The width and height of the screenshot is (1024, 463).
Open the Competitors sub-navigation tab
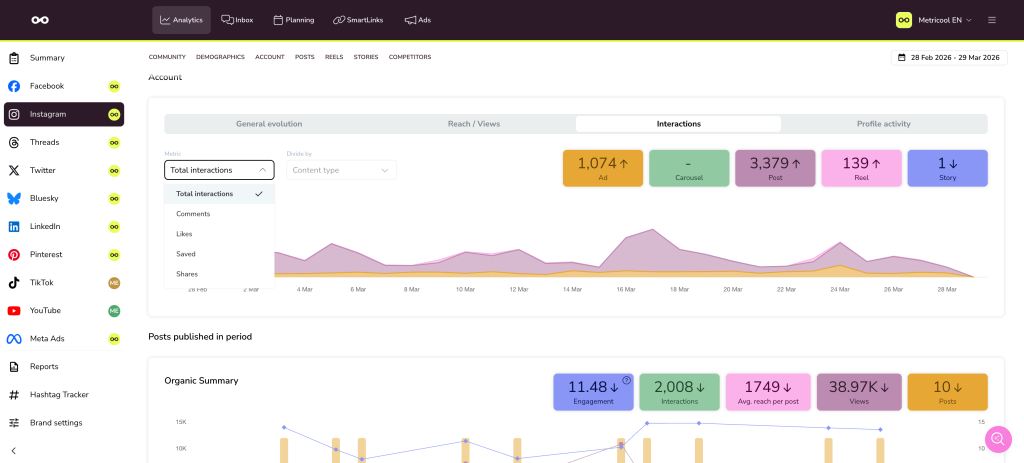click(410, 57)
